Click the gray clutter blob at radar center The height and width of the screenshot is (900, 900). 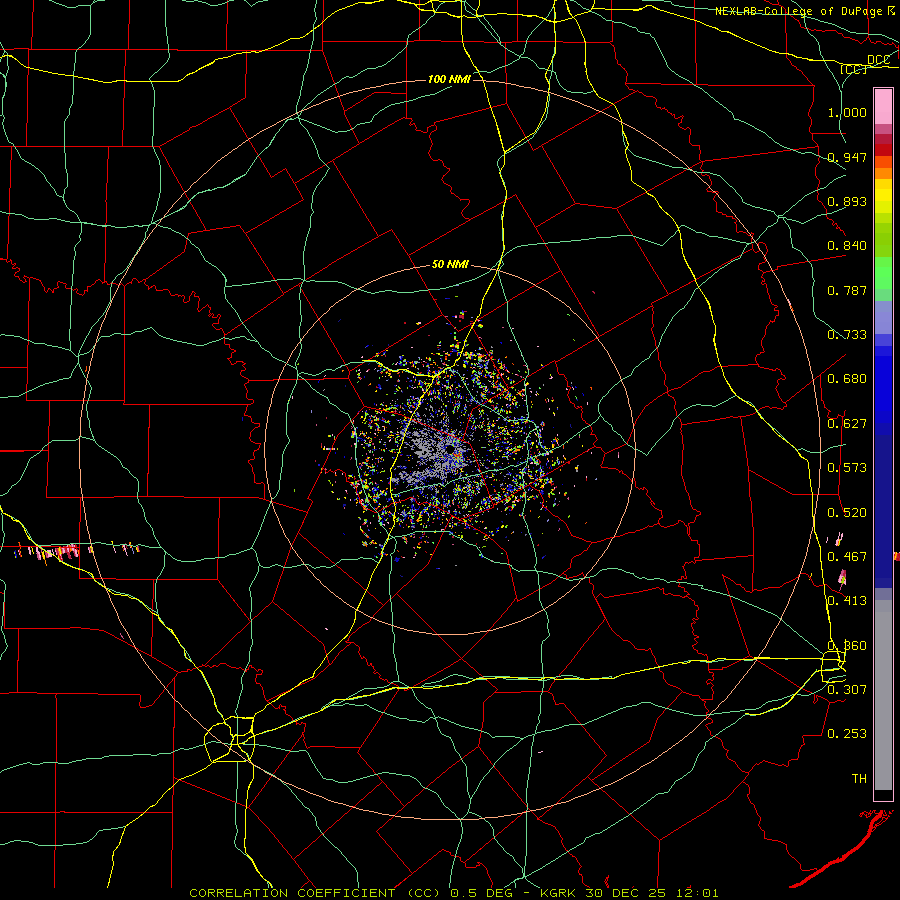tap(428, 456)
